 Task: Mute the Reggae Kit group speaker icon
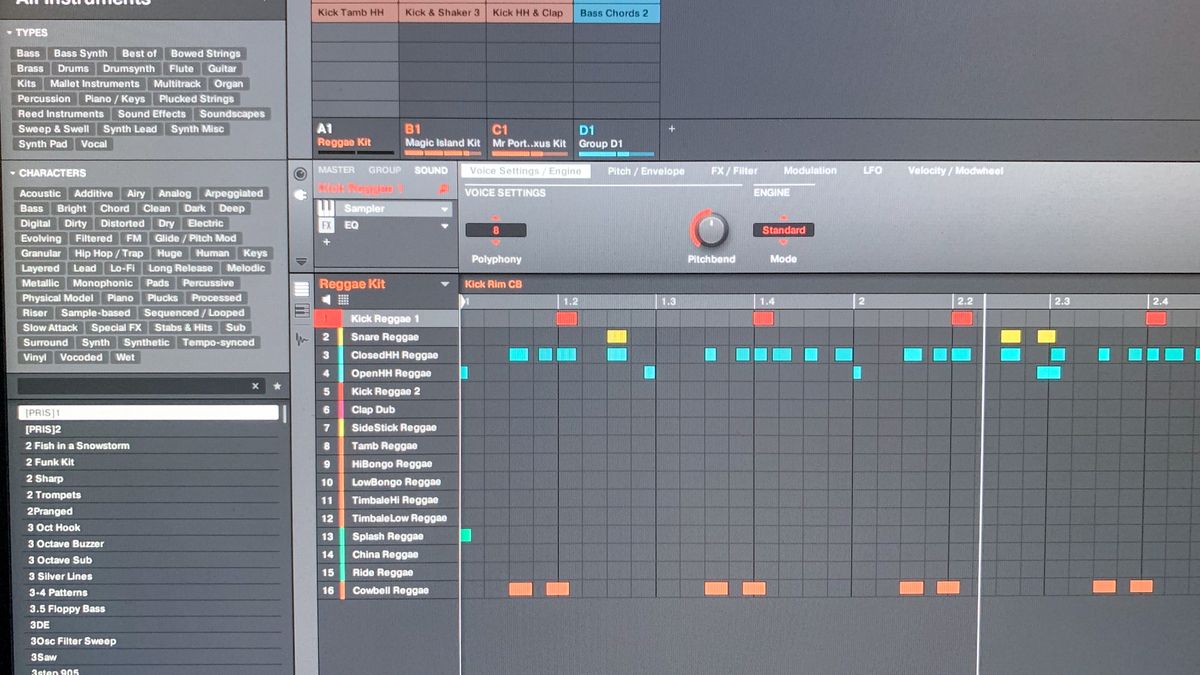(x=326, y=299)
